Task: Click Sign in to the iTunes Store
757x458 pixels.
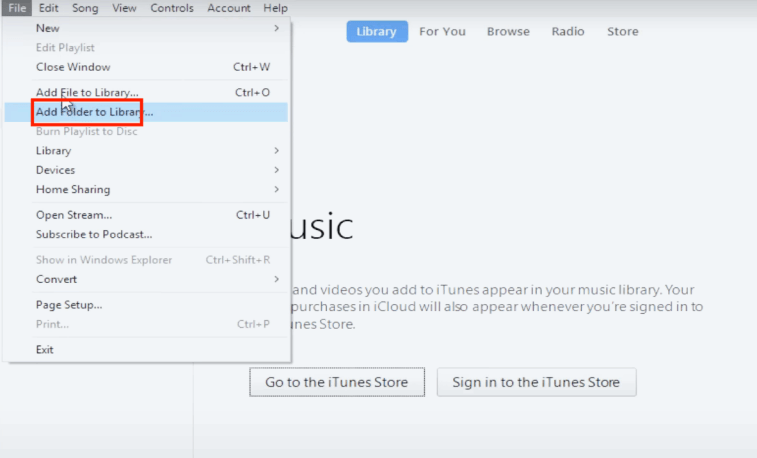Action: pos(536,382)
